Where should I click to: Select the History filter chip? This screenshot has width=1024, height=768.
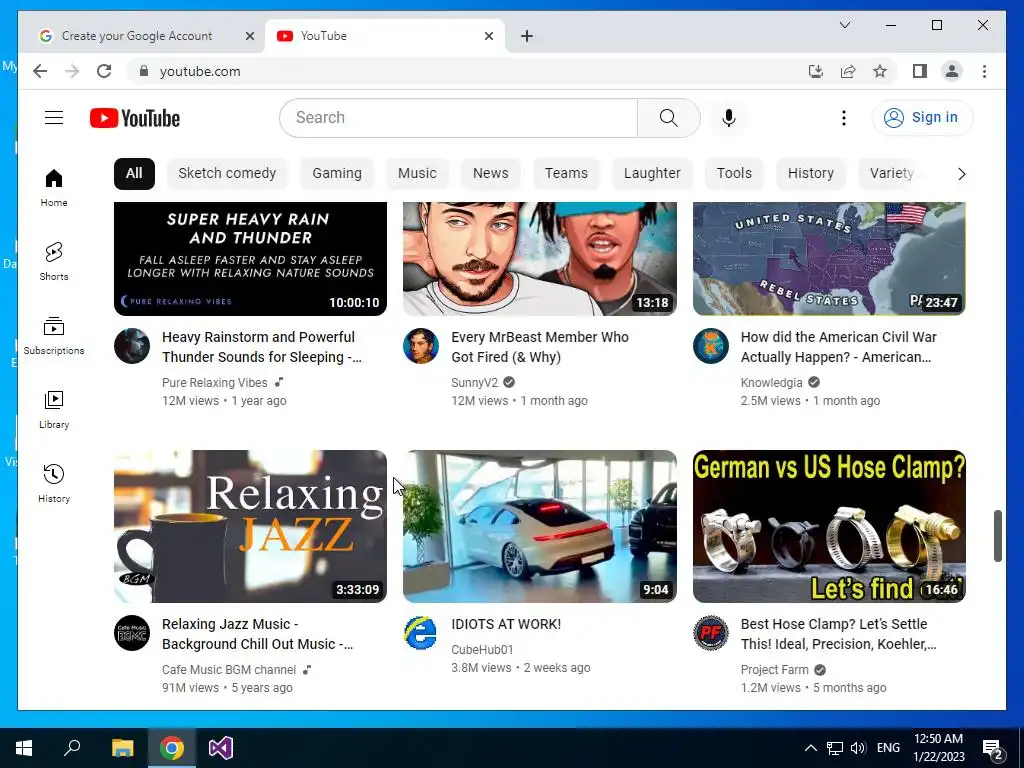[x=810, y=173]
